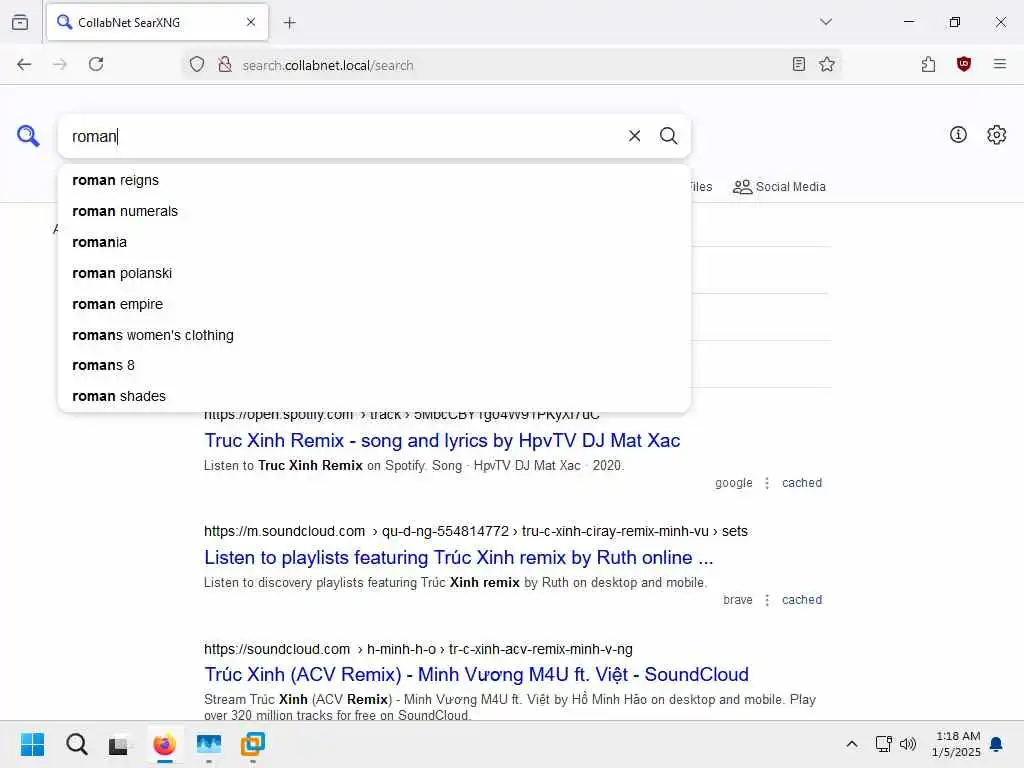Open the notifications bell icon

[996, 744]
